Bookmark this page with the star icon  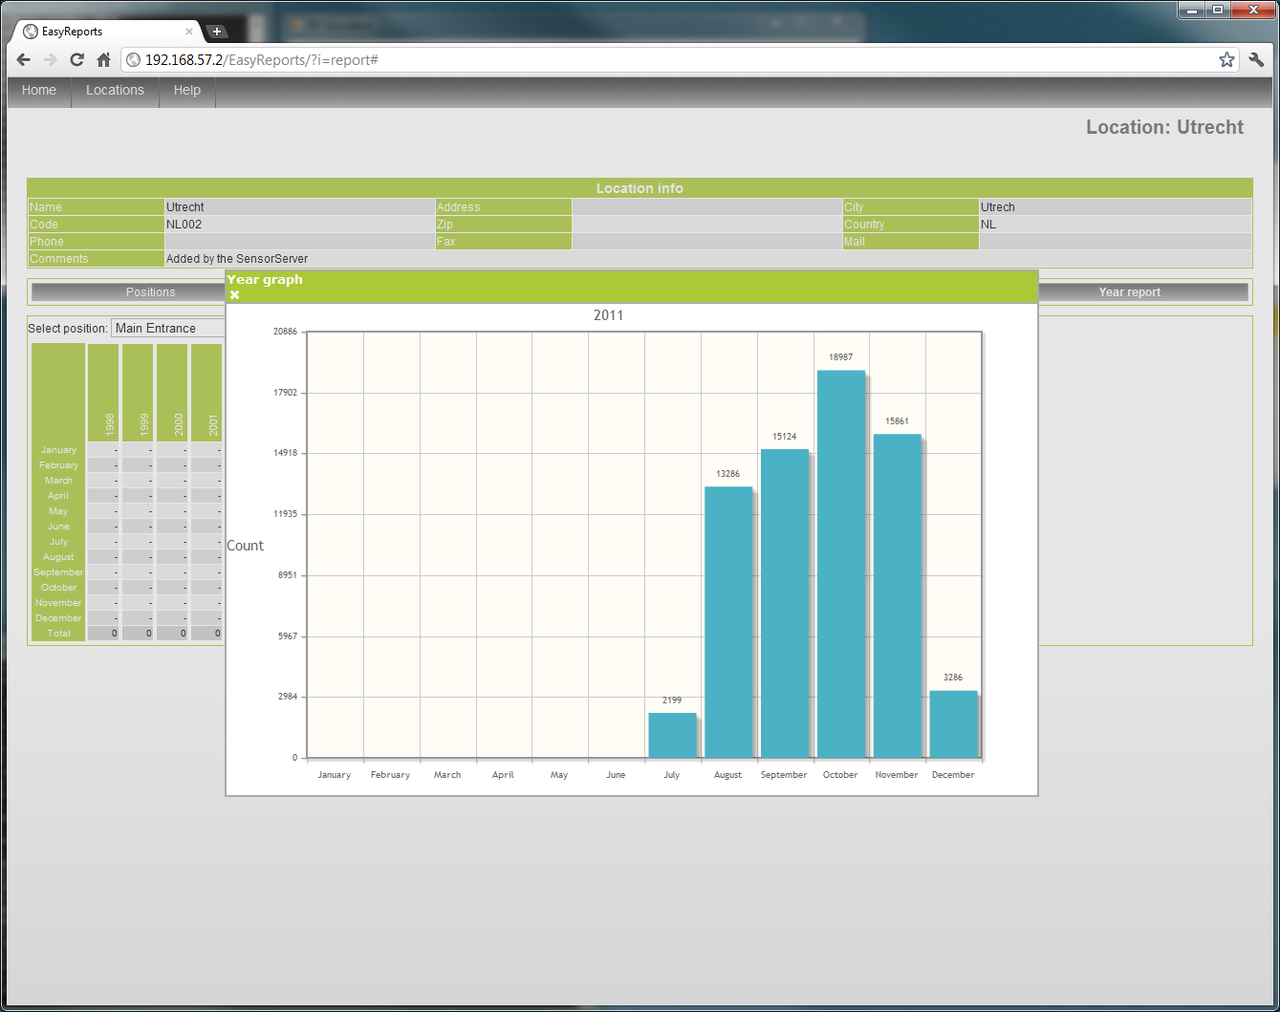(x=1227, y=59)
